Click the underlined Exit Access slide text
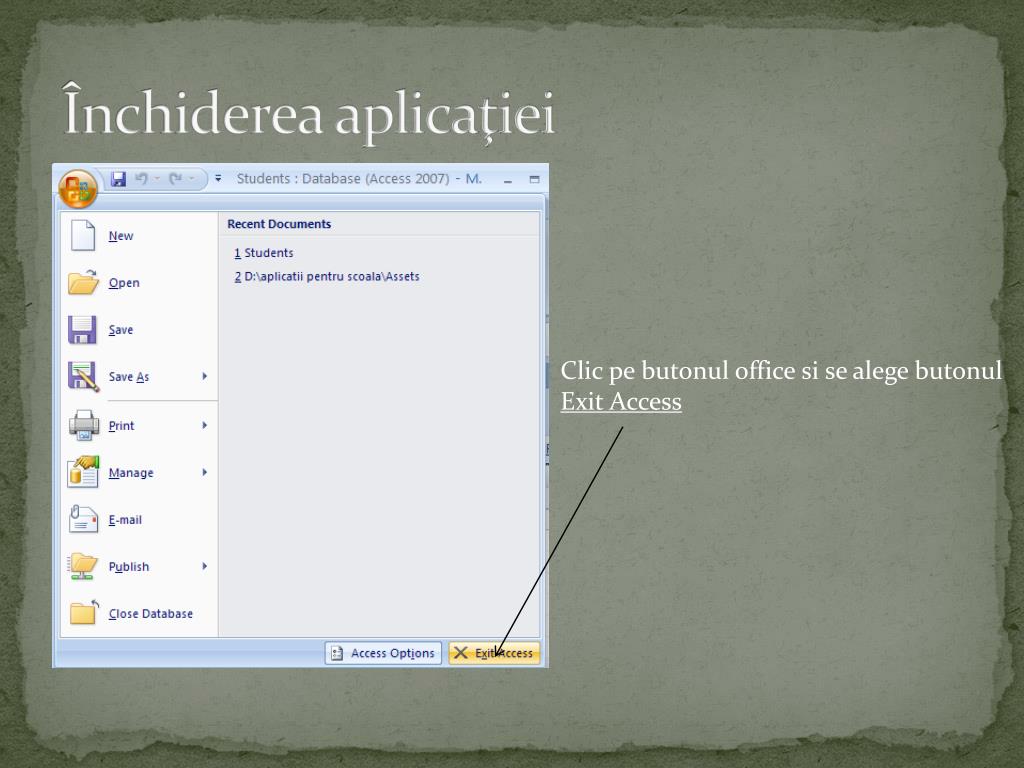Image resolution: width=1024 pixels, height=768 pixels. coord(621,402)
